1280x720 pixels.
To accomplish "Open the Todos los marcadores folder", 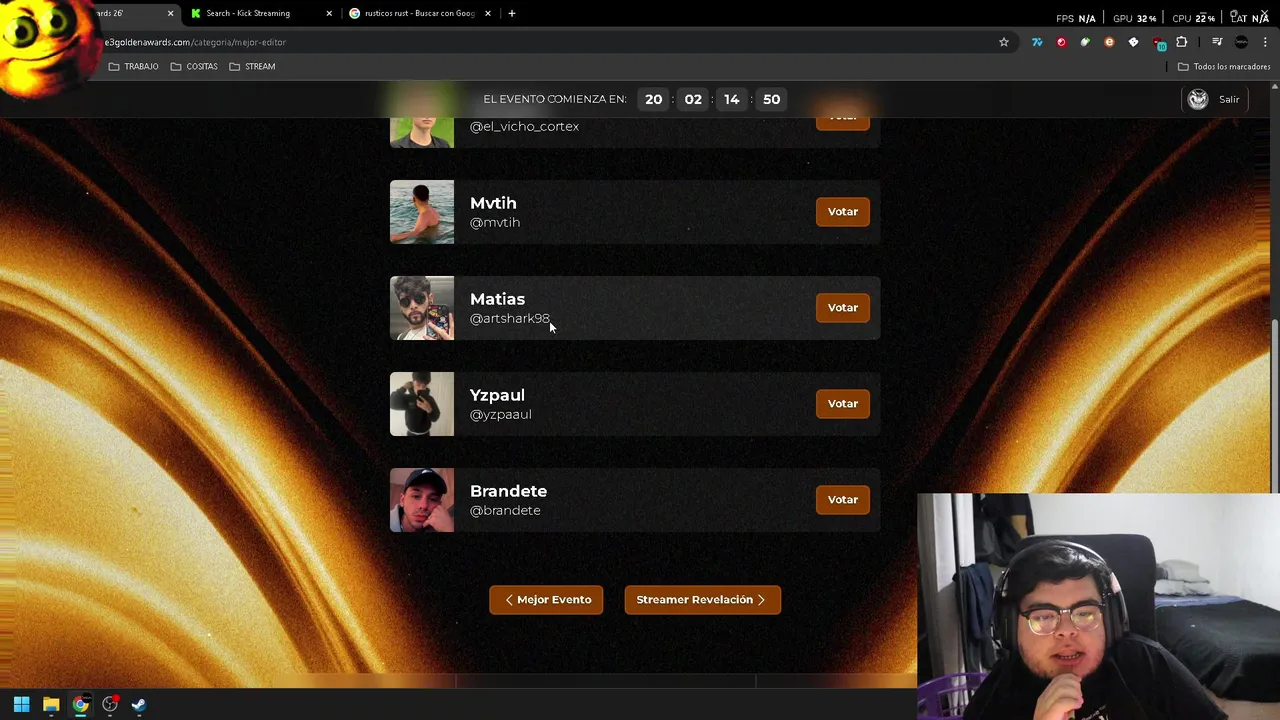I will 1223,66.
